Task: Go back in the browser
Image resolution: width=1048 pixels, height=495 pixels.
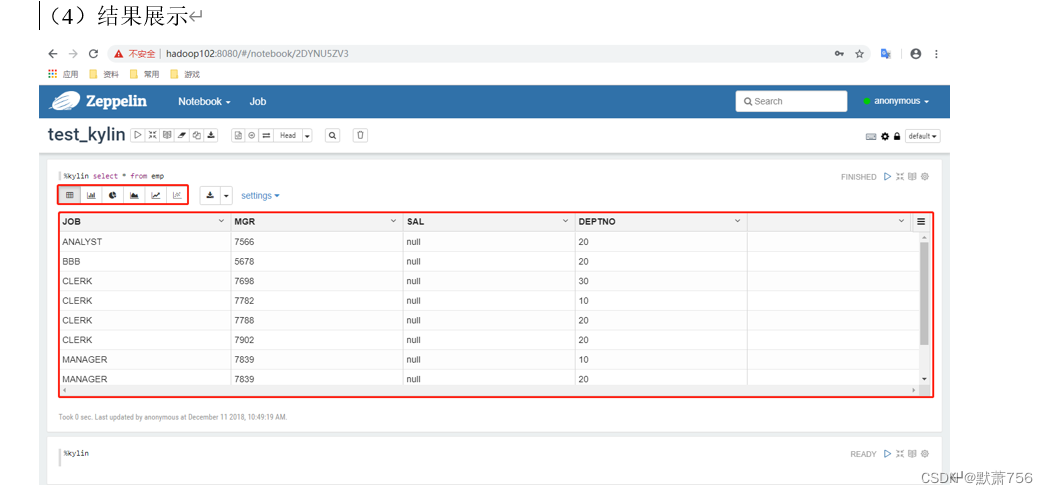Action: click(x=53, y=54)
